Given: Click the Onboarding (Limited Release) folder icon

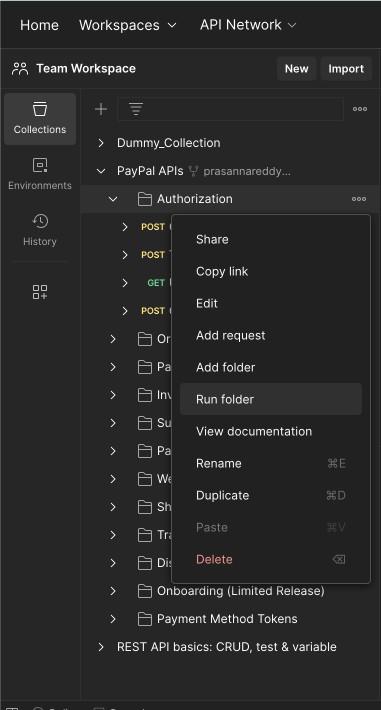Looking at the screenshot, I should (x=145, y=591).
